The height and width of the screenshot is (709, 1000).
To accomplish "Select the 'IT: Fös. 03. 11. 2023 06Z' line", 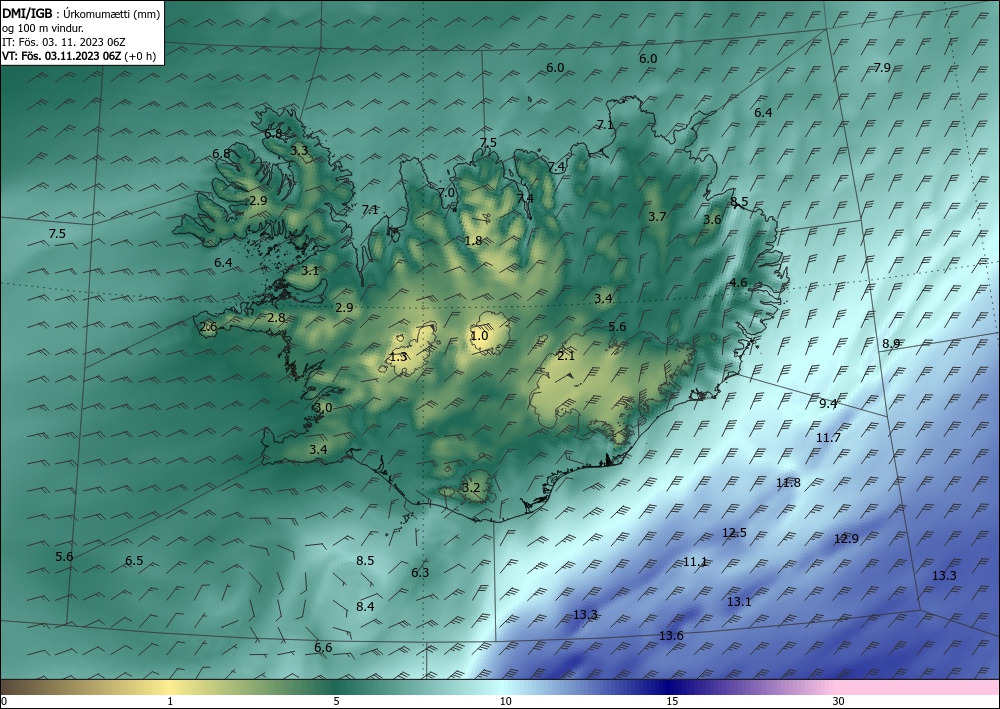I will pyautogui.click(x=64, y=42).
